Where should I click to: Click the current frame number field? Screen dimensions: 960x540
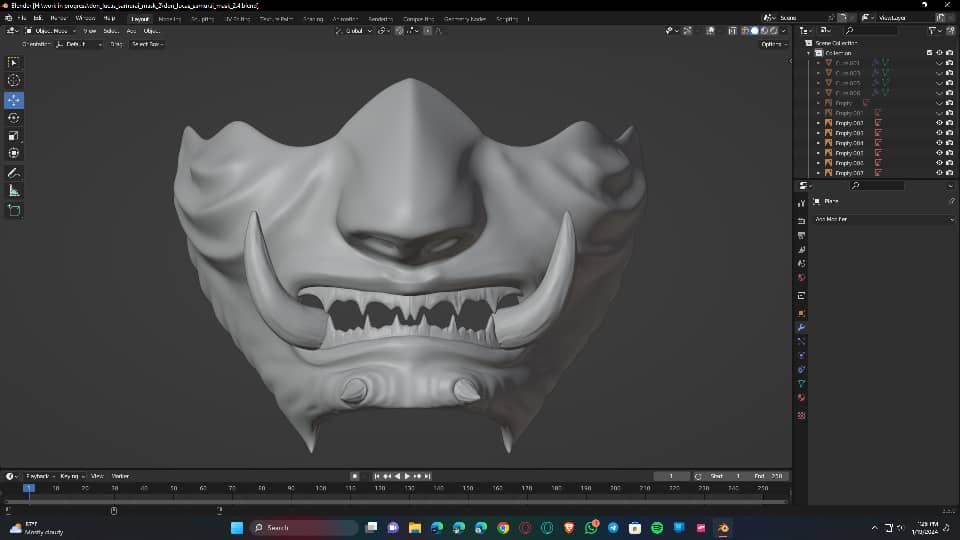click(x=671, y=476)
